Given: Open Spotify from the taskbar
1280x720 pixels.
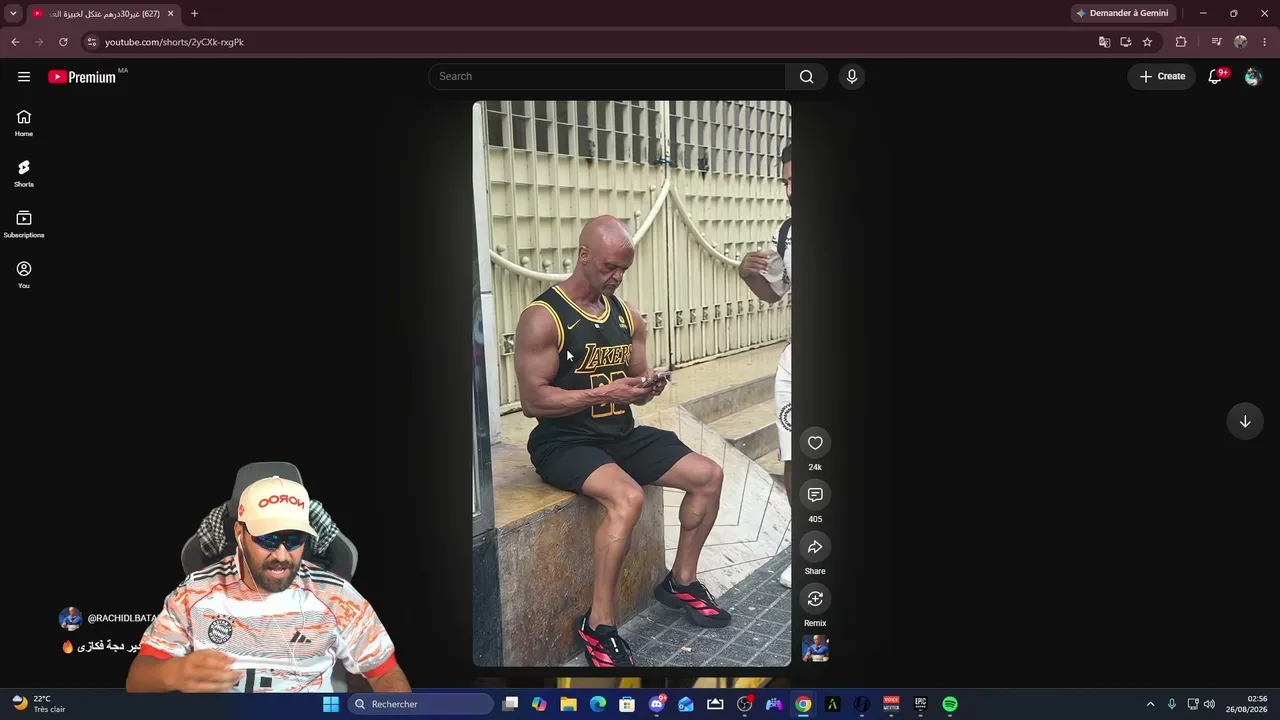Looking at the screenshot, I should pyautogui.click(x=950, y=704).
